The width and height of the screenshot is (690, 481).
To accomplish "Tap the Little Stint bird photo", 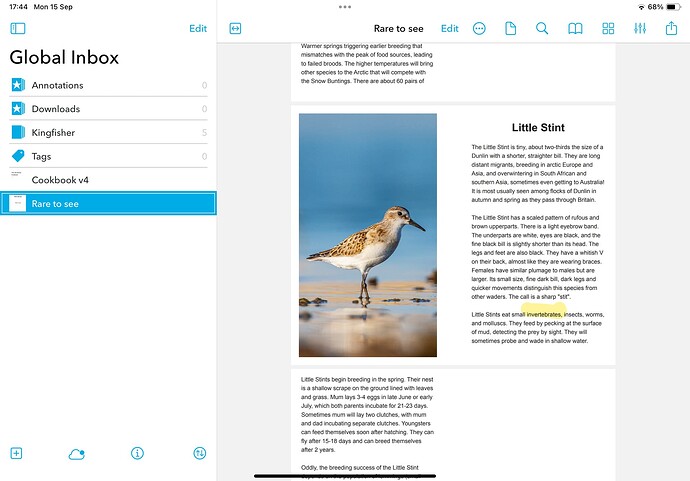I will pos(368,235).
